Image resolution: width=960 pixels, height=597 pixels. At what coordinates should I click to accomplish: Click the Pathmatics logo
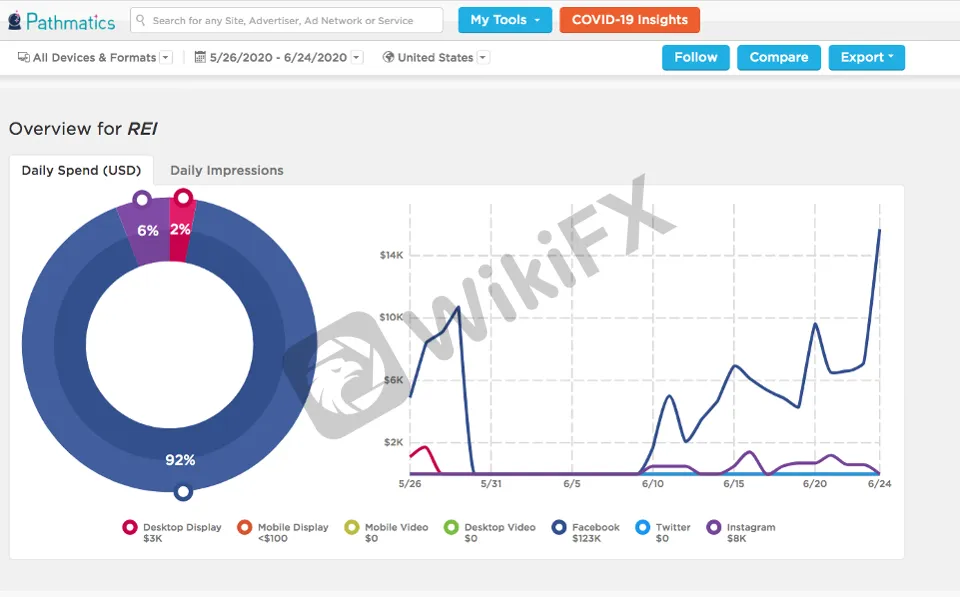[62, 21]
